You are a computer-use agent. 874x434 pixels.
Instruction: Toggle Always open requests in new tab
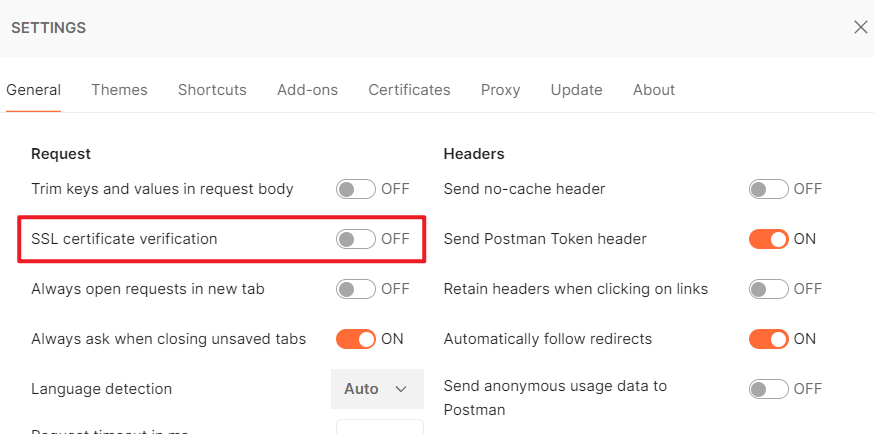pos(356,289)
